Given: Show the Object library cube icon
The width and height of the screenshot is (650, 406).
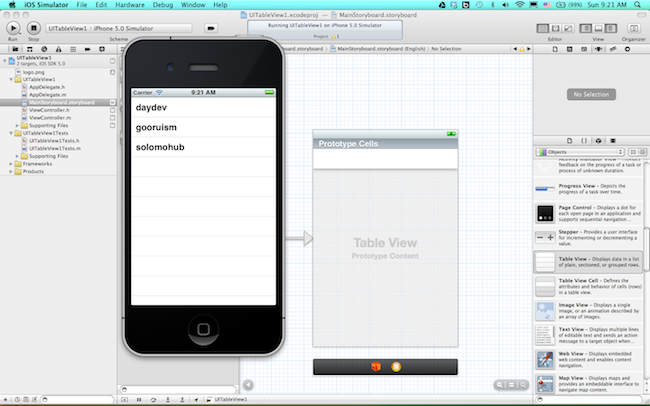Looking at the screenshot, I should [598, 141].
